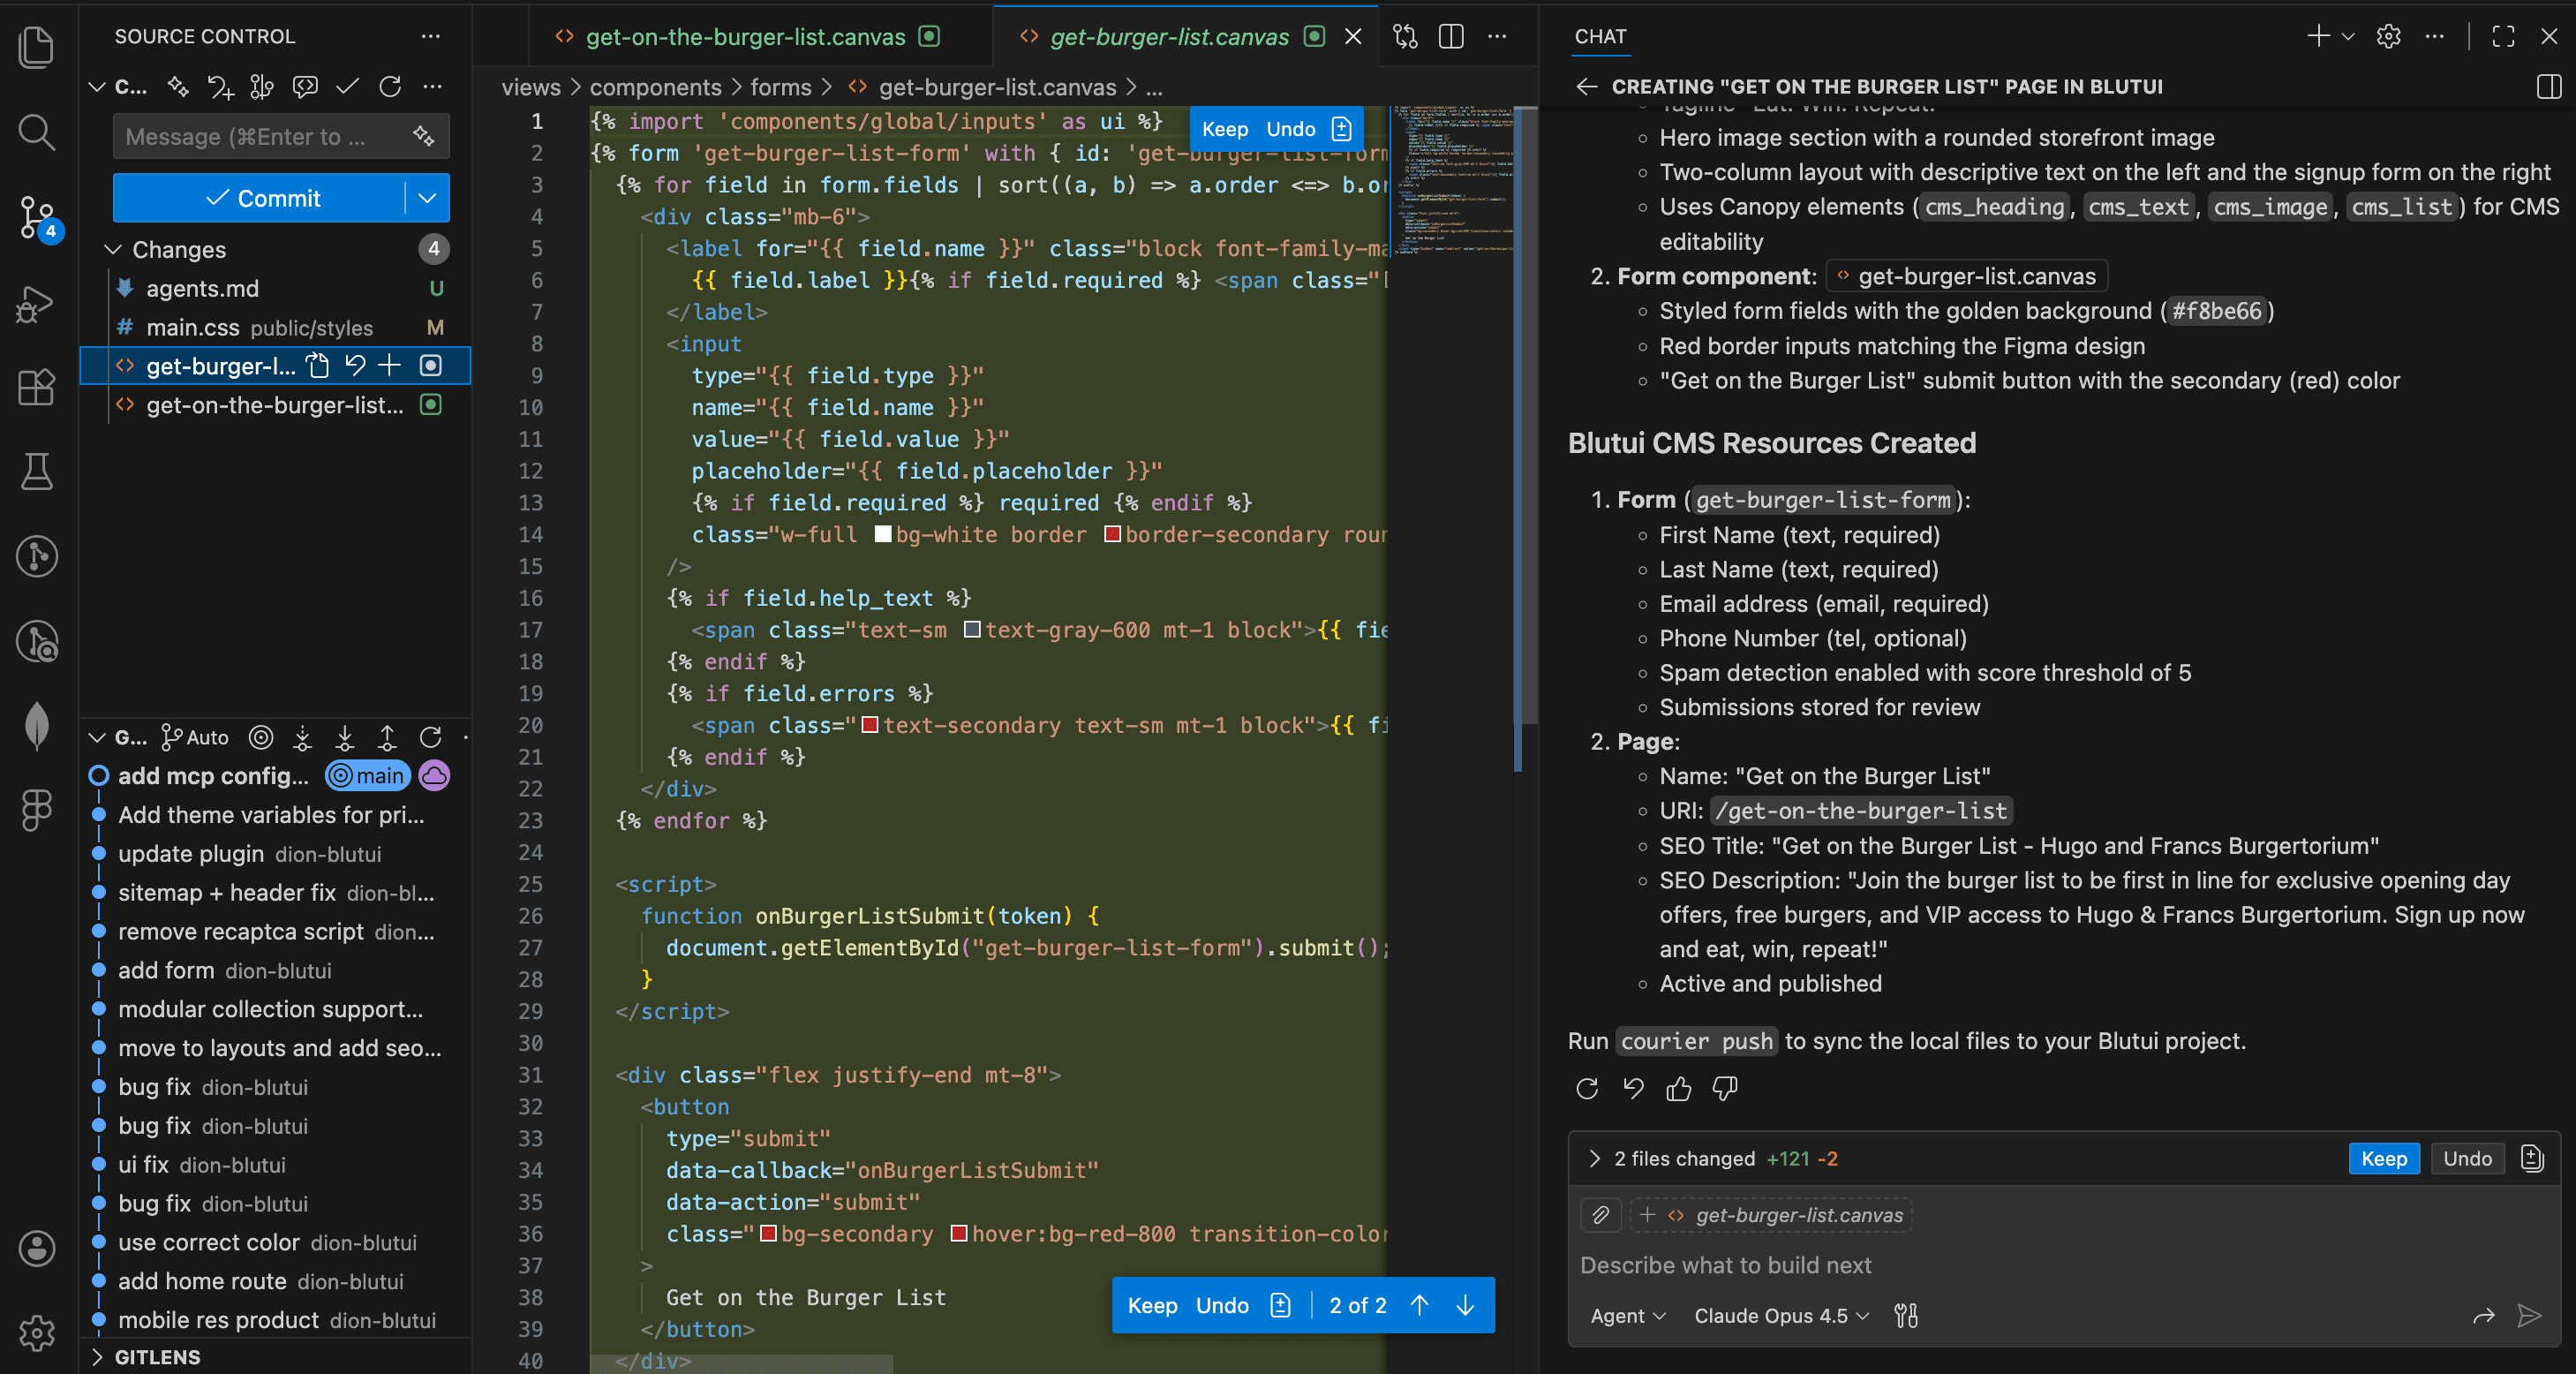Switch to get-on-the-burger-list.canvas tab
The image size is (2576, 1374).
(x=745, y=37)
